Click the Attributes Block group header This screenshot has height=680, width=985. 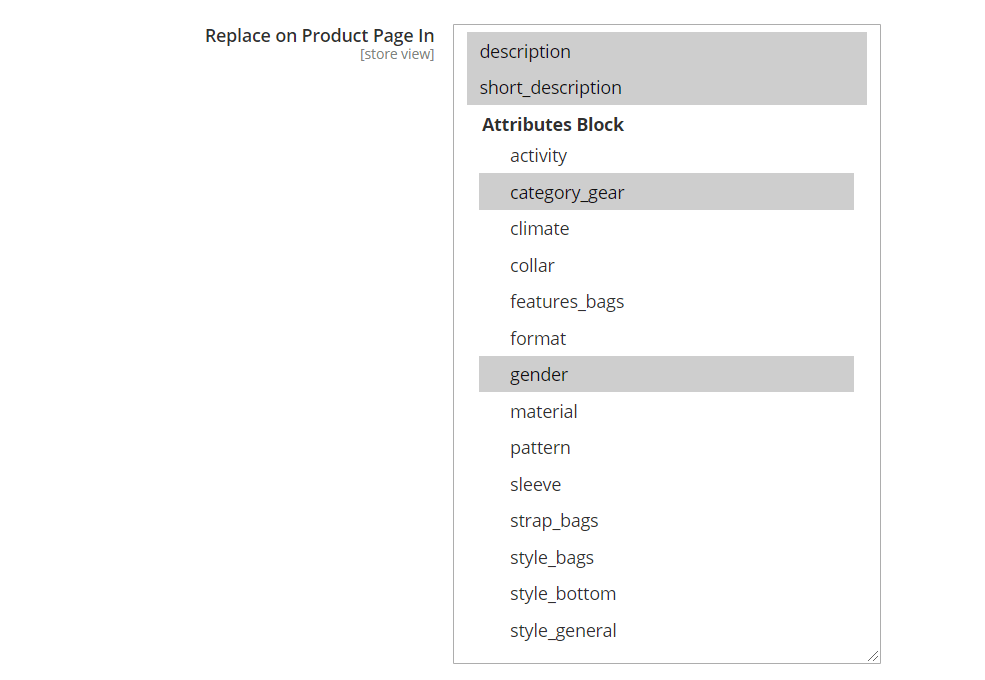tap(553, 125)
